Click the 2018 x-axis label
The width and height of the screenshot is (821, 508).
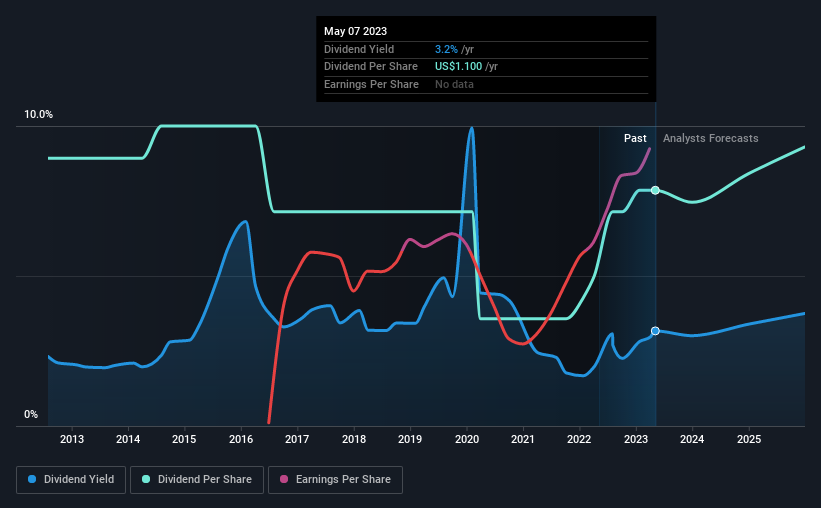354,439
